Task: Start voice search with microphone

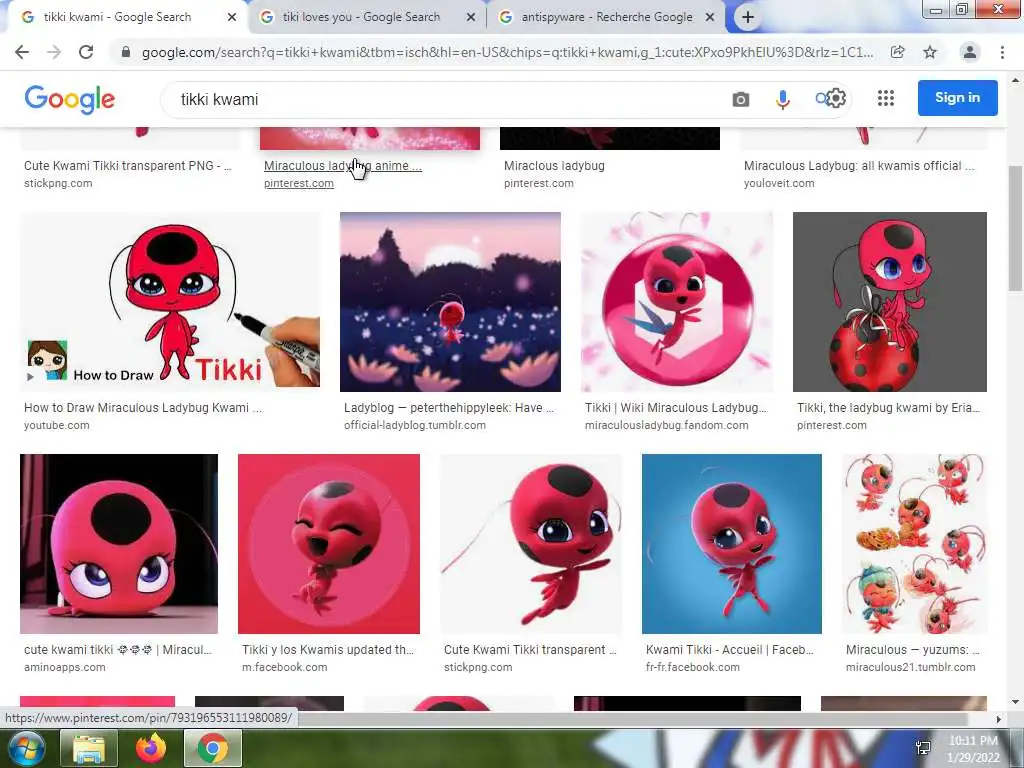Action: pyautogui.click(x=782, y=99)
